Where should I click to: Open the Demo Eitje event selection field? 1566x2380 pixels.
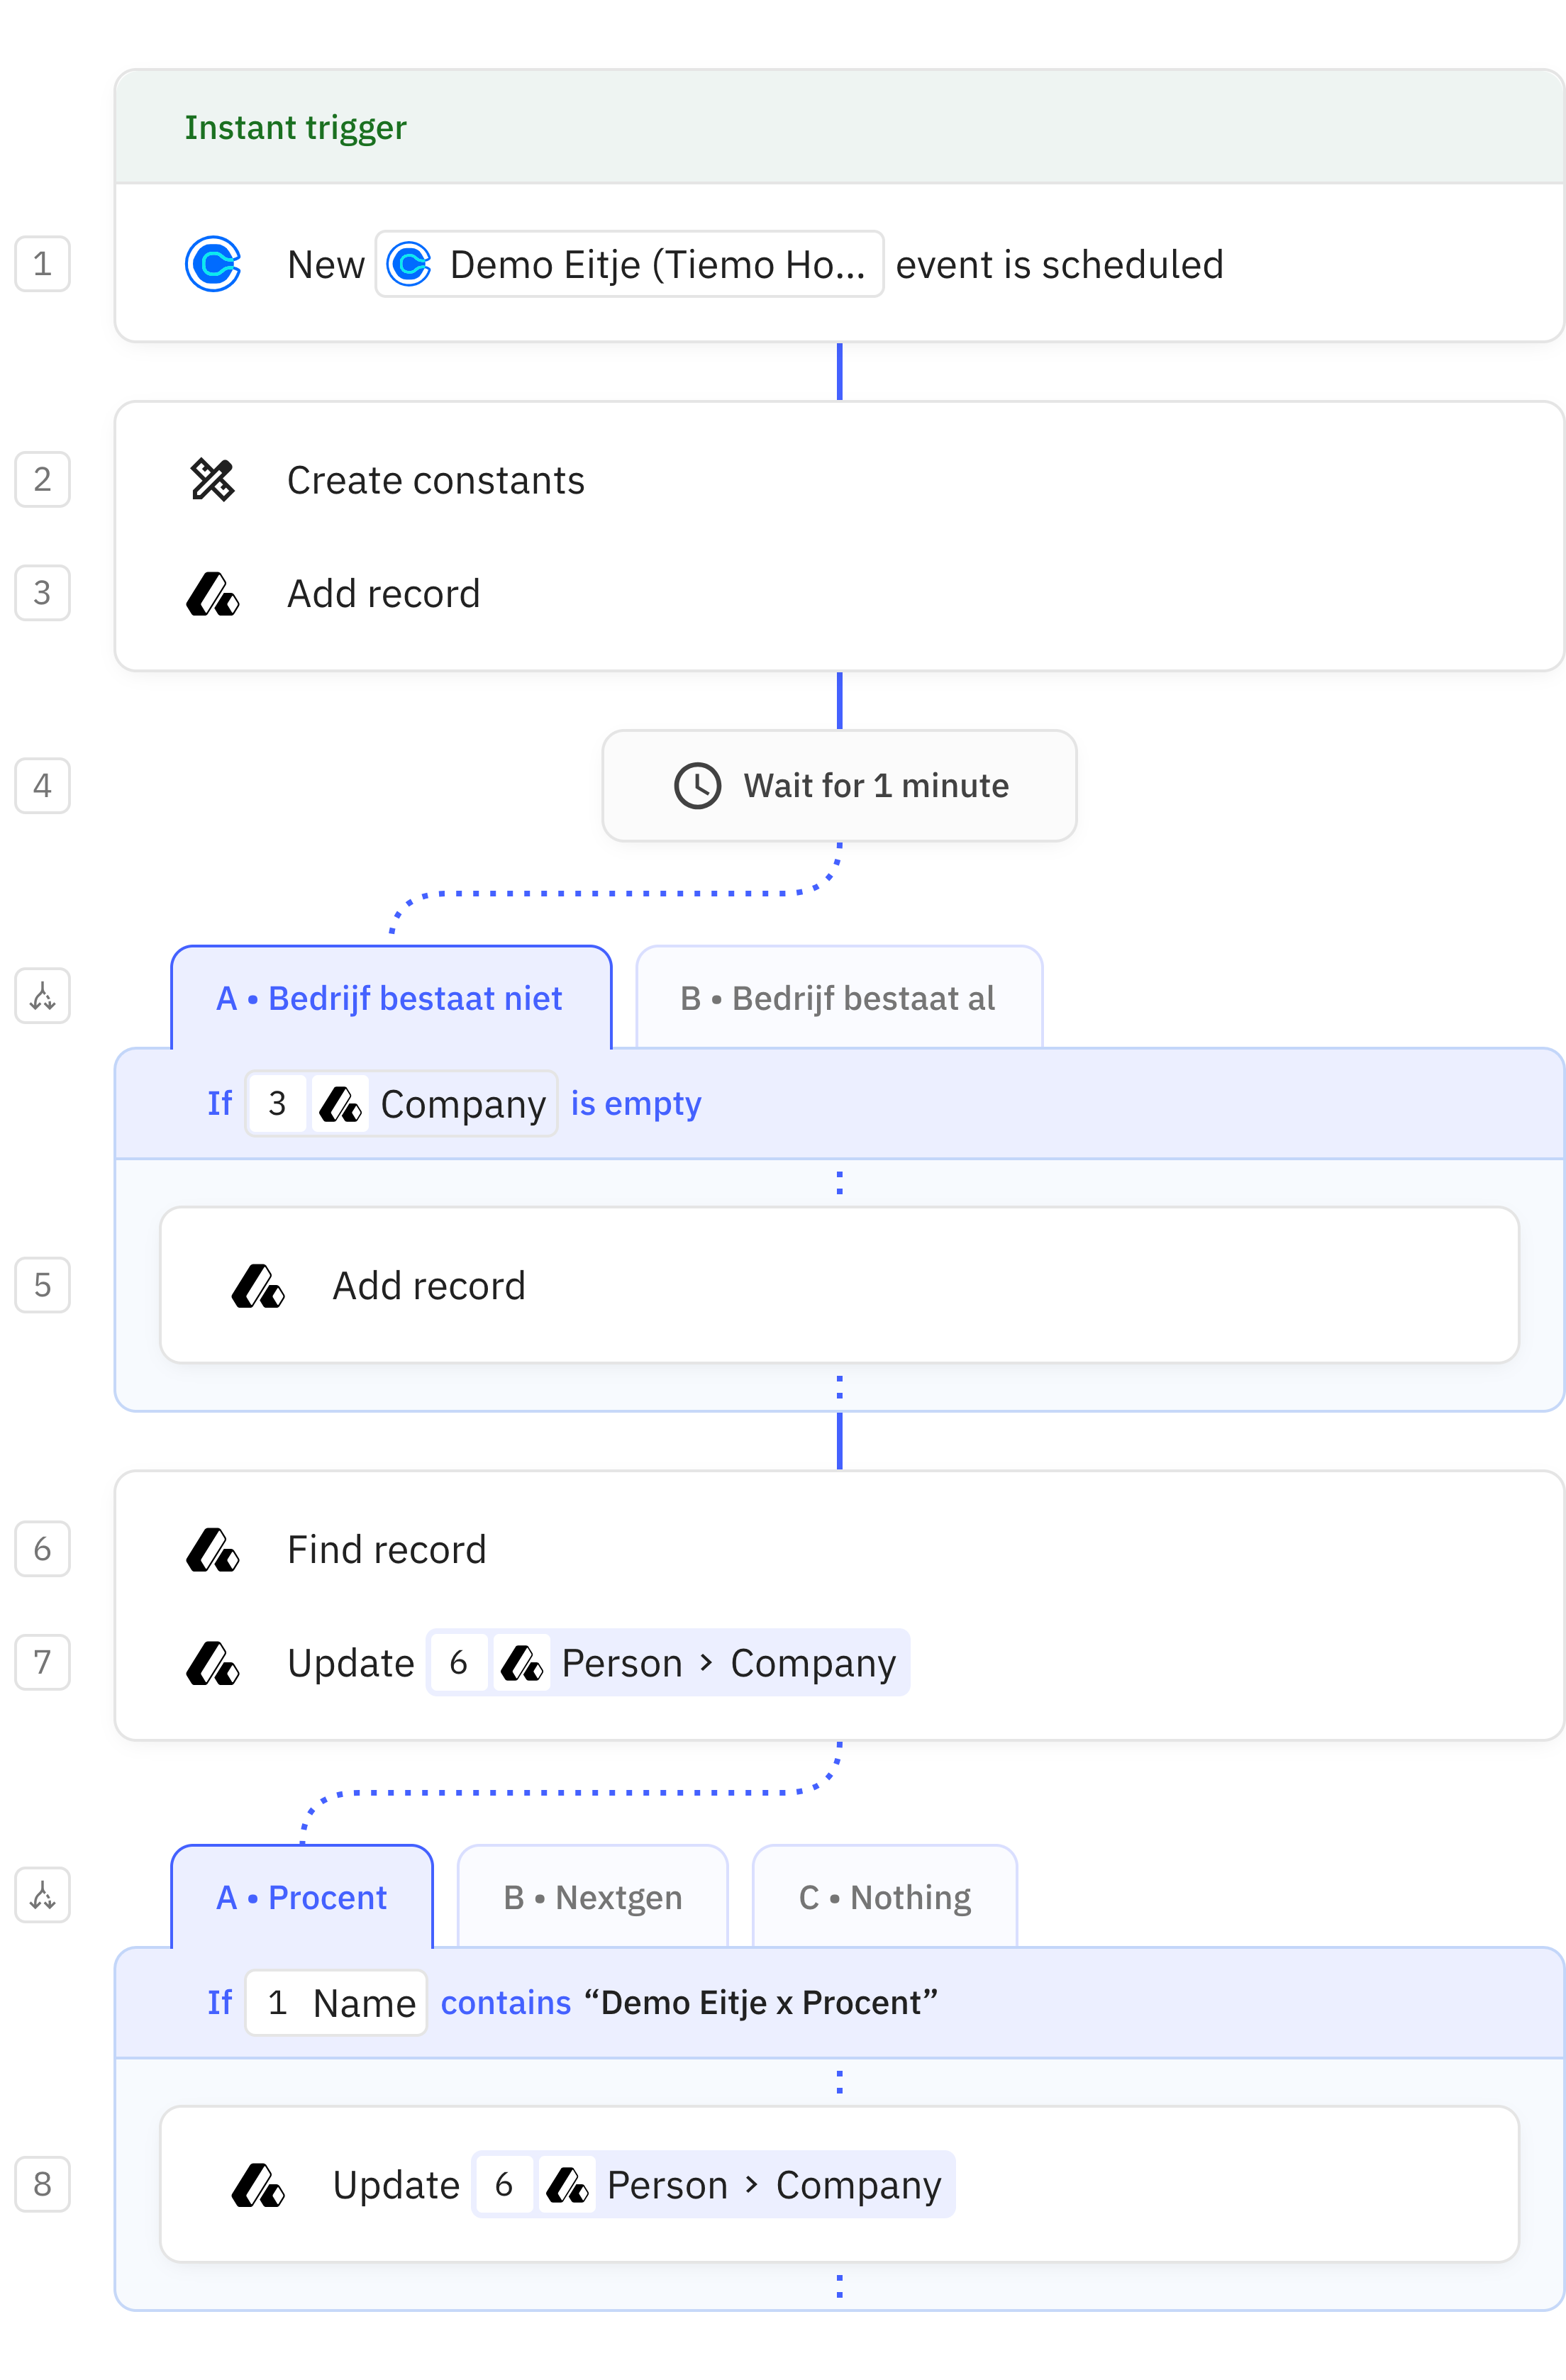[x=629, y=264]
